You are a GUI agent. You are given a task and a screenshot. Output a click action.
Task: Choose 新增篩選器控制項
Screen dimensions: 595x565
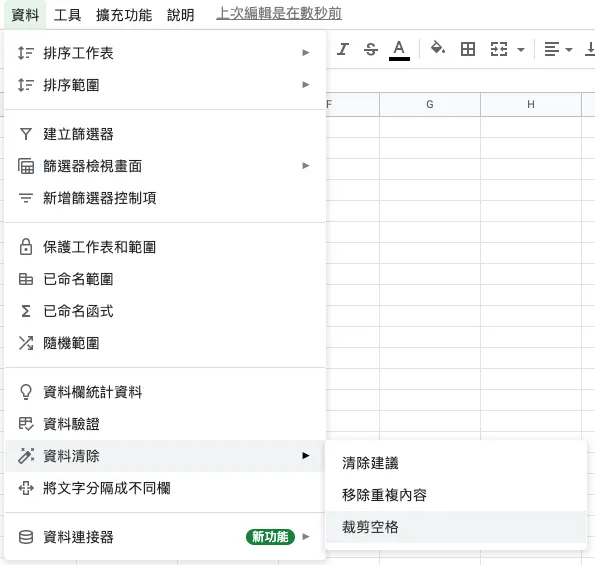(165, 198)
